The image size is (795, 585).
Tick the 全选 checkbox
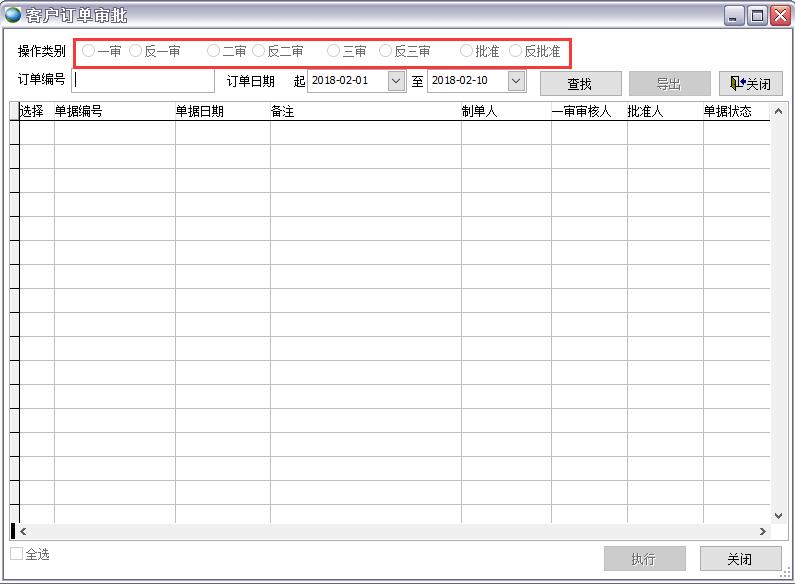(17, 554)
